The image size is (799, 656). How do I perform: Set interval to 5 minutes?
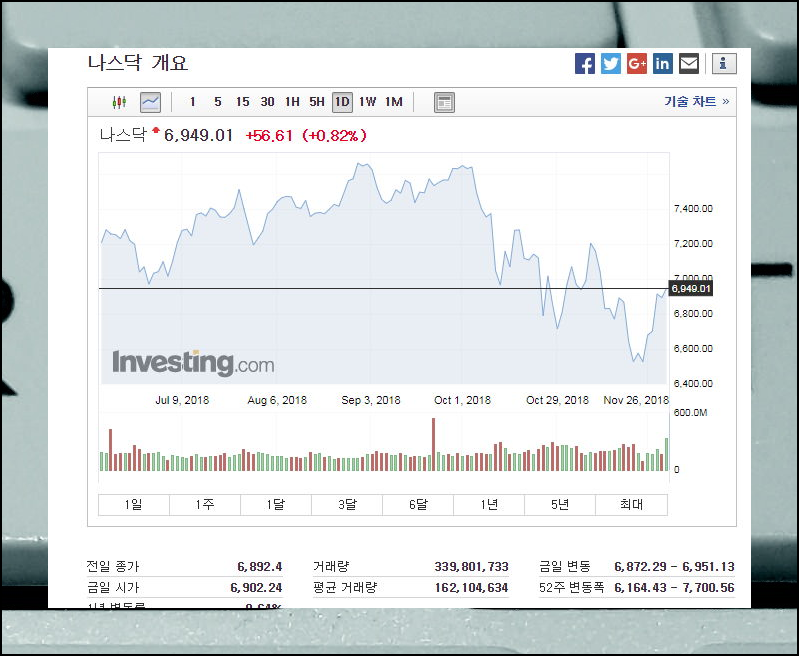pos(218,102)
